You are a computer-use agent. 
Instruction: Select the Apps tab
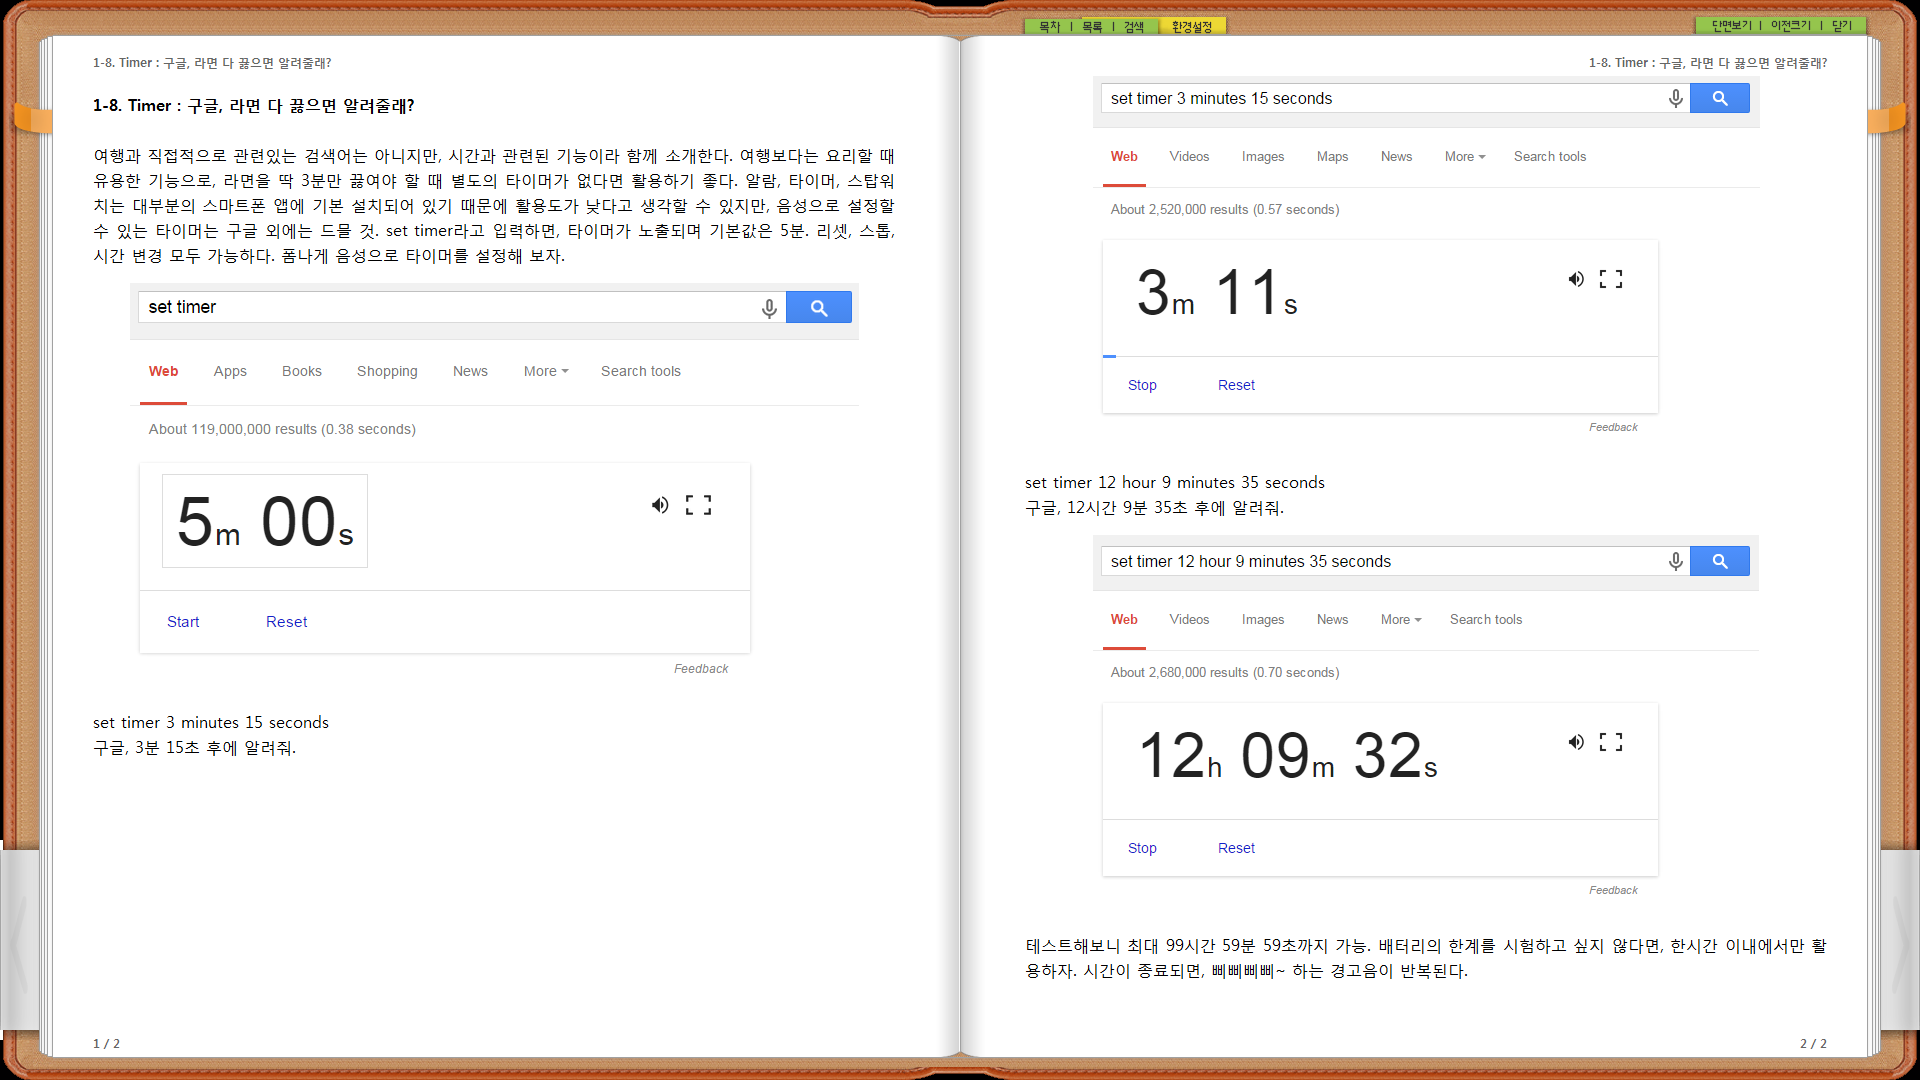(230, 371)
